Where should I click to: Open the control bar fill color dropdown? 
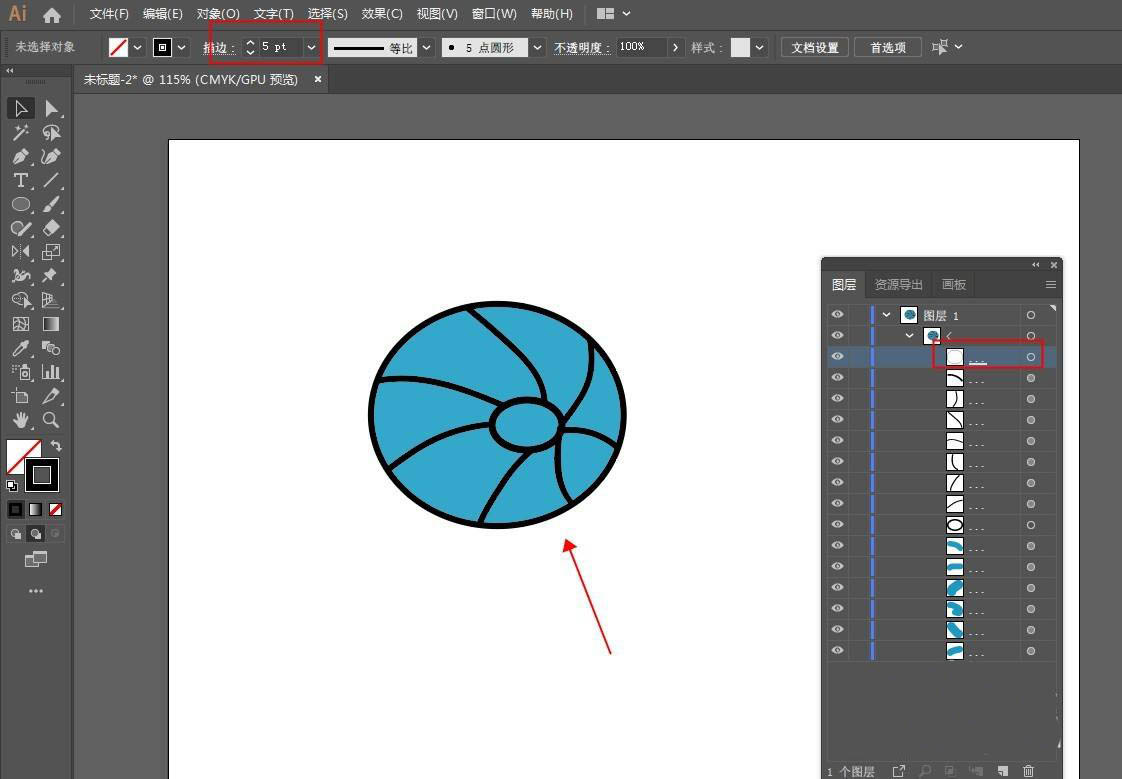point(137,47)
